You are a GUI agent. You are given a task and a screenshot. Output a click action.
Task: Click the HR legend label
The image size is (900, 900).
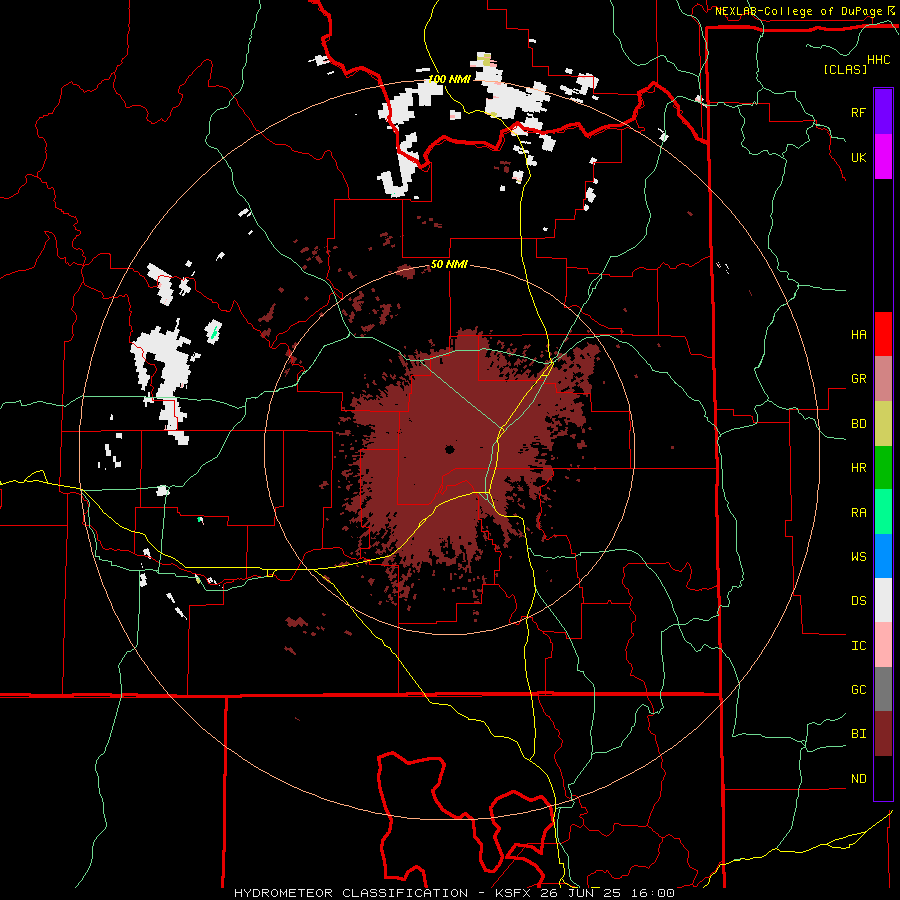click(x=858, y=468)
